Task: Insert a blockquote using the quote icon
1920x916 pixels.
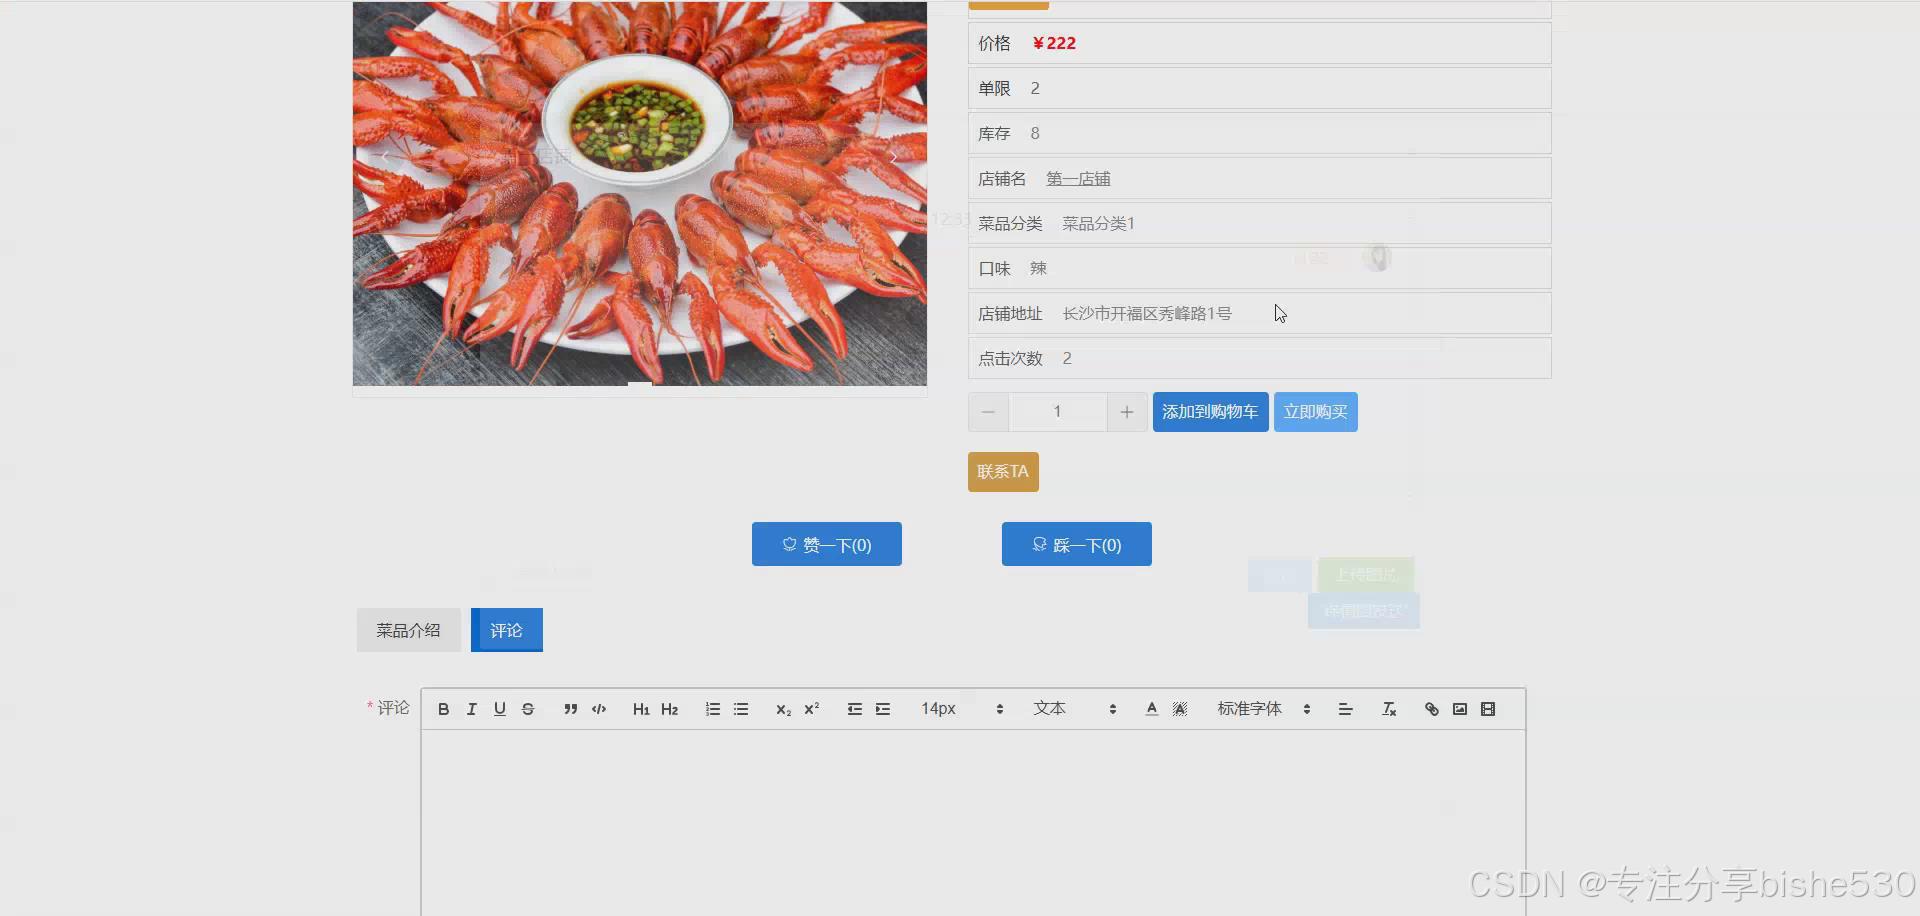Action: click(x=570, y=708)
